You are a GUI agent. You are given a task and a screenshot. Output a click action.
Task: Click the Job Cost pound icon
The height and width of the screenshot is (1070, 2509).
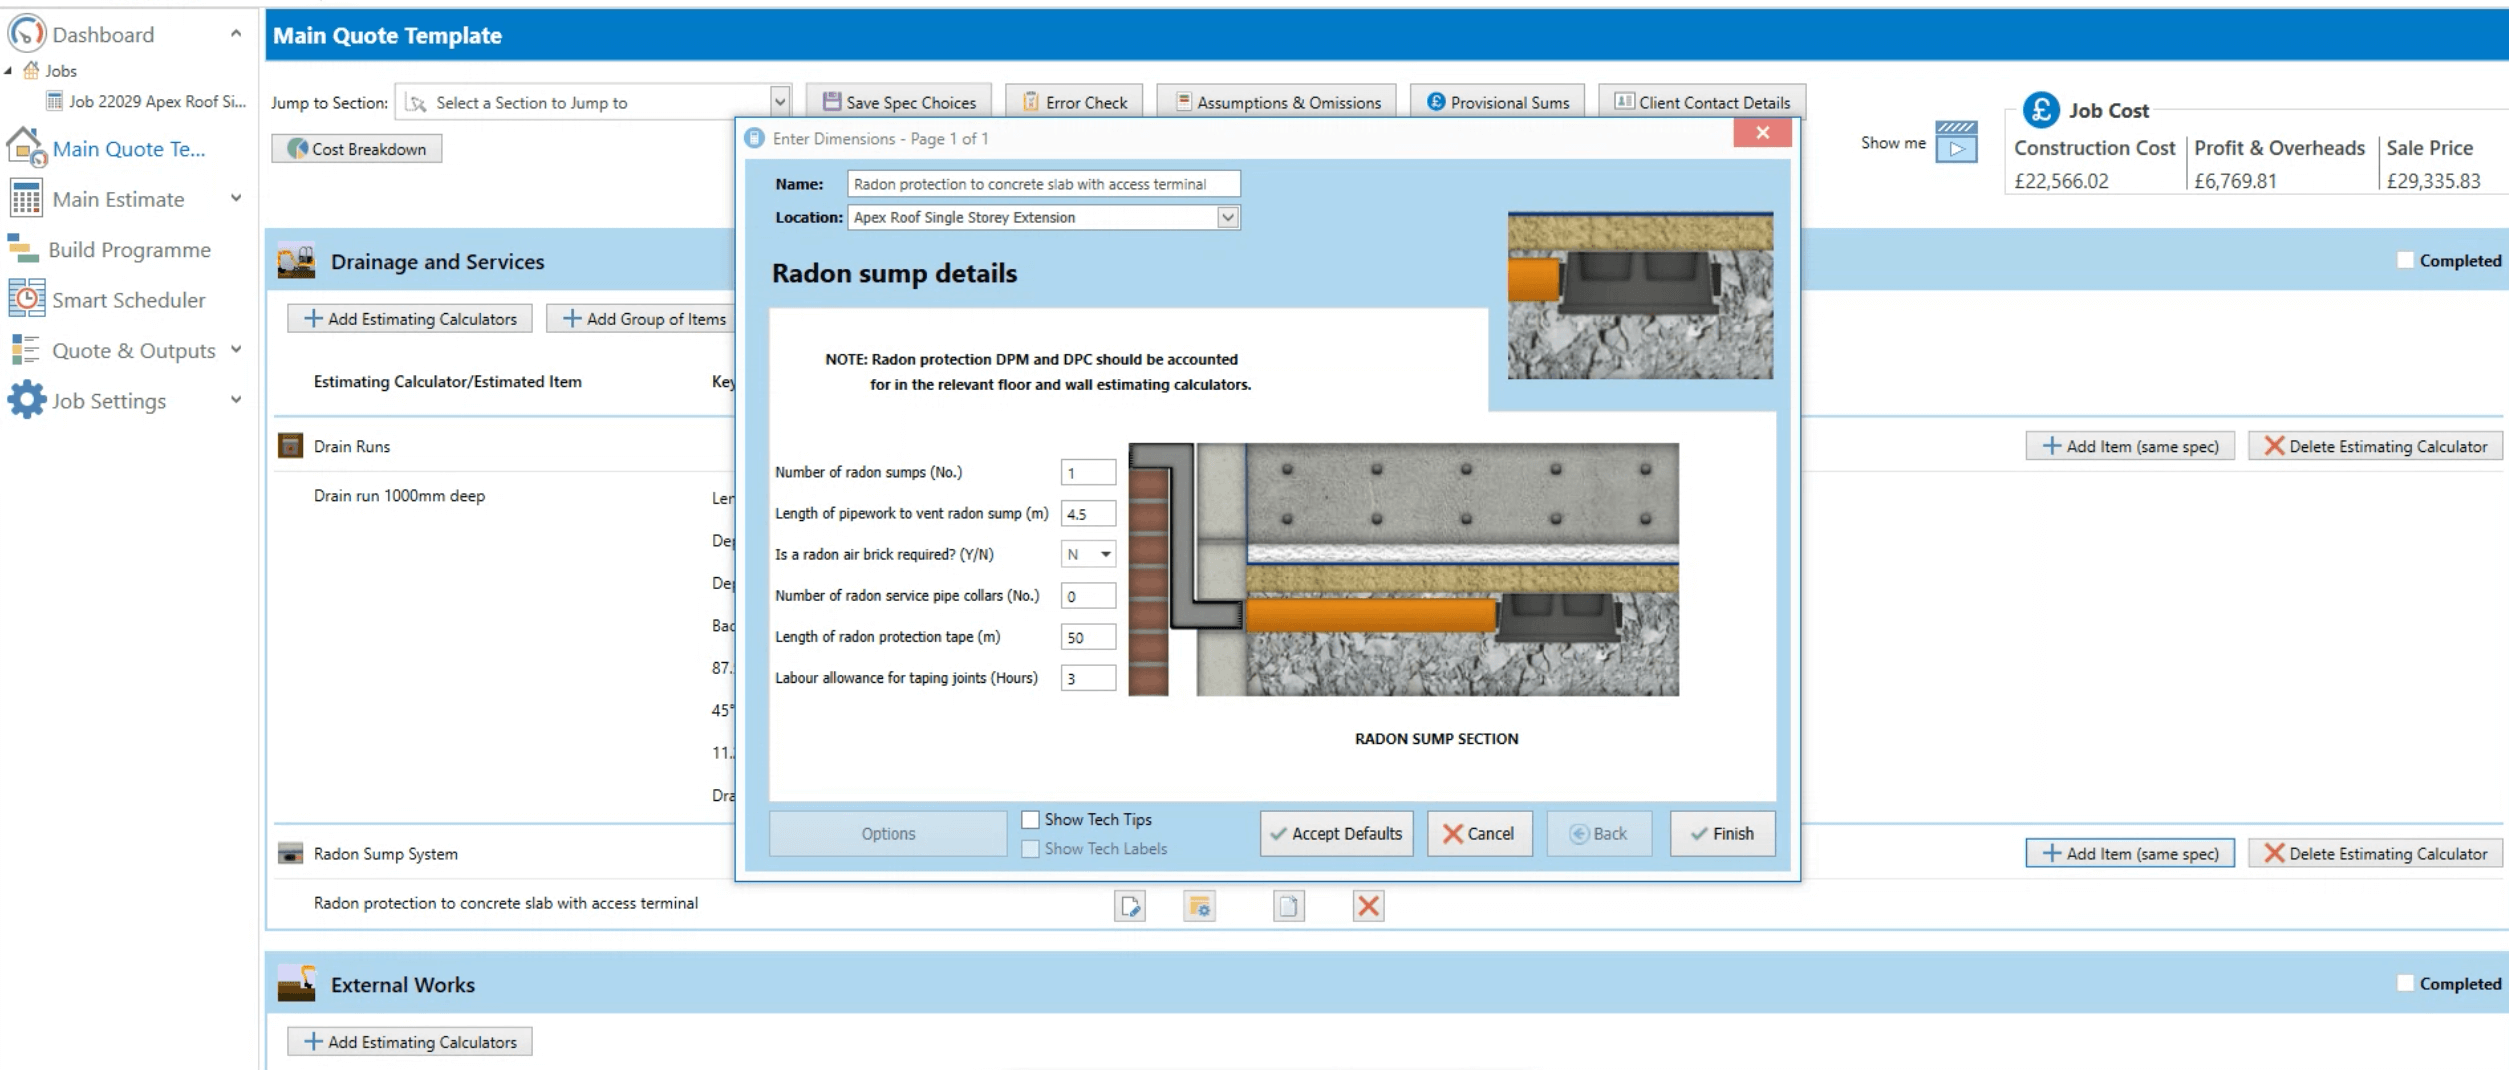pos(2041,110)
